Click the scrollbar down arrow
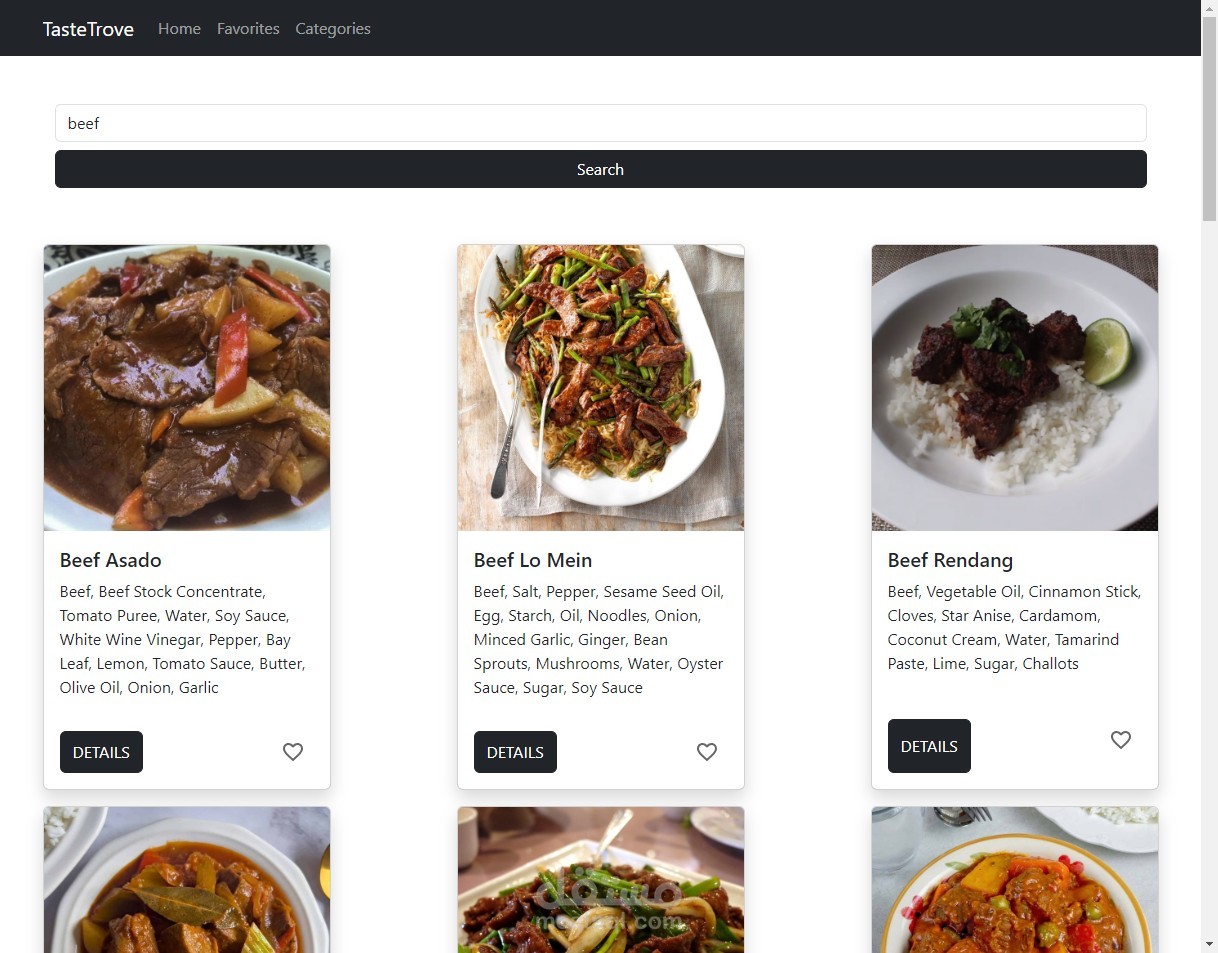 (1209, 944)
